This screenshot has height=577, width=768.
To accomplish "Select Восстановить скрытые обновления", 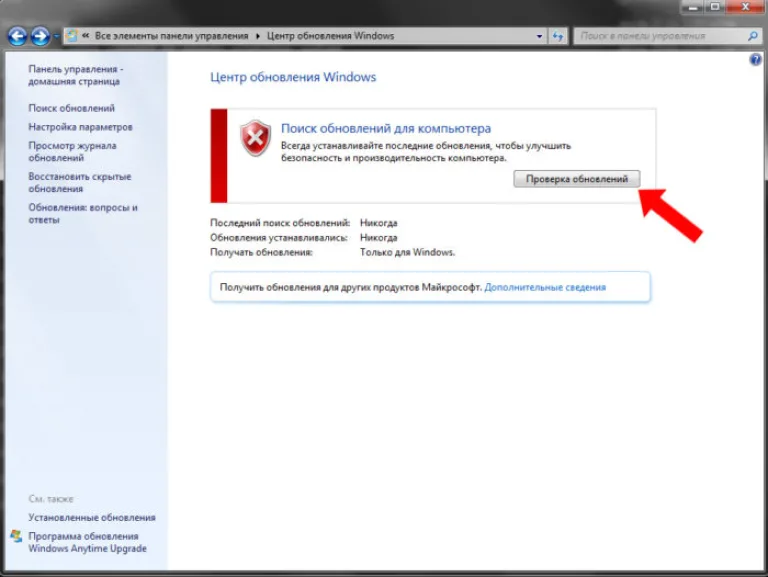I will pos(80,183).
